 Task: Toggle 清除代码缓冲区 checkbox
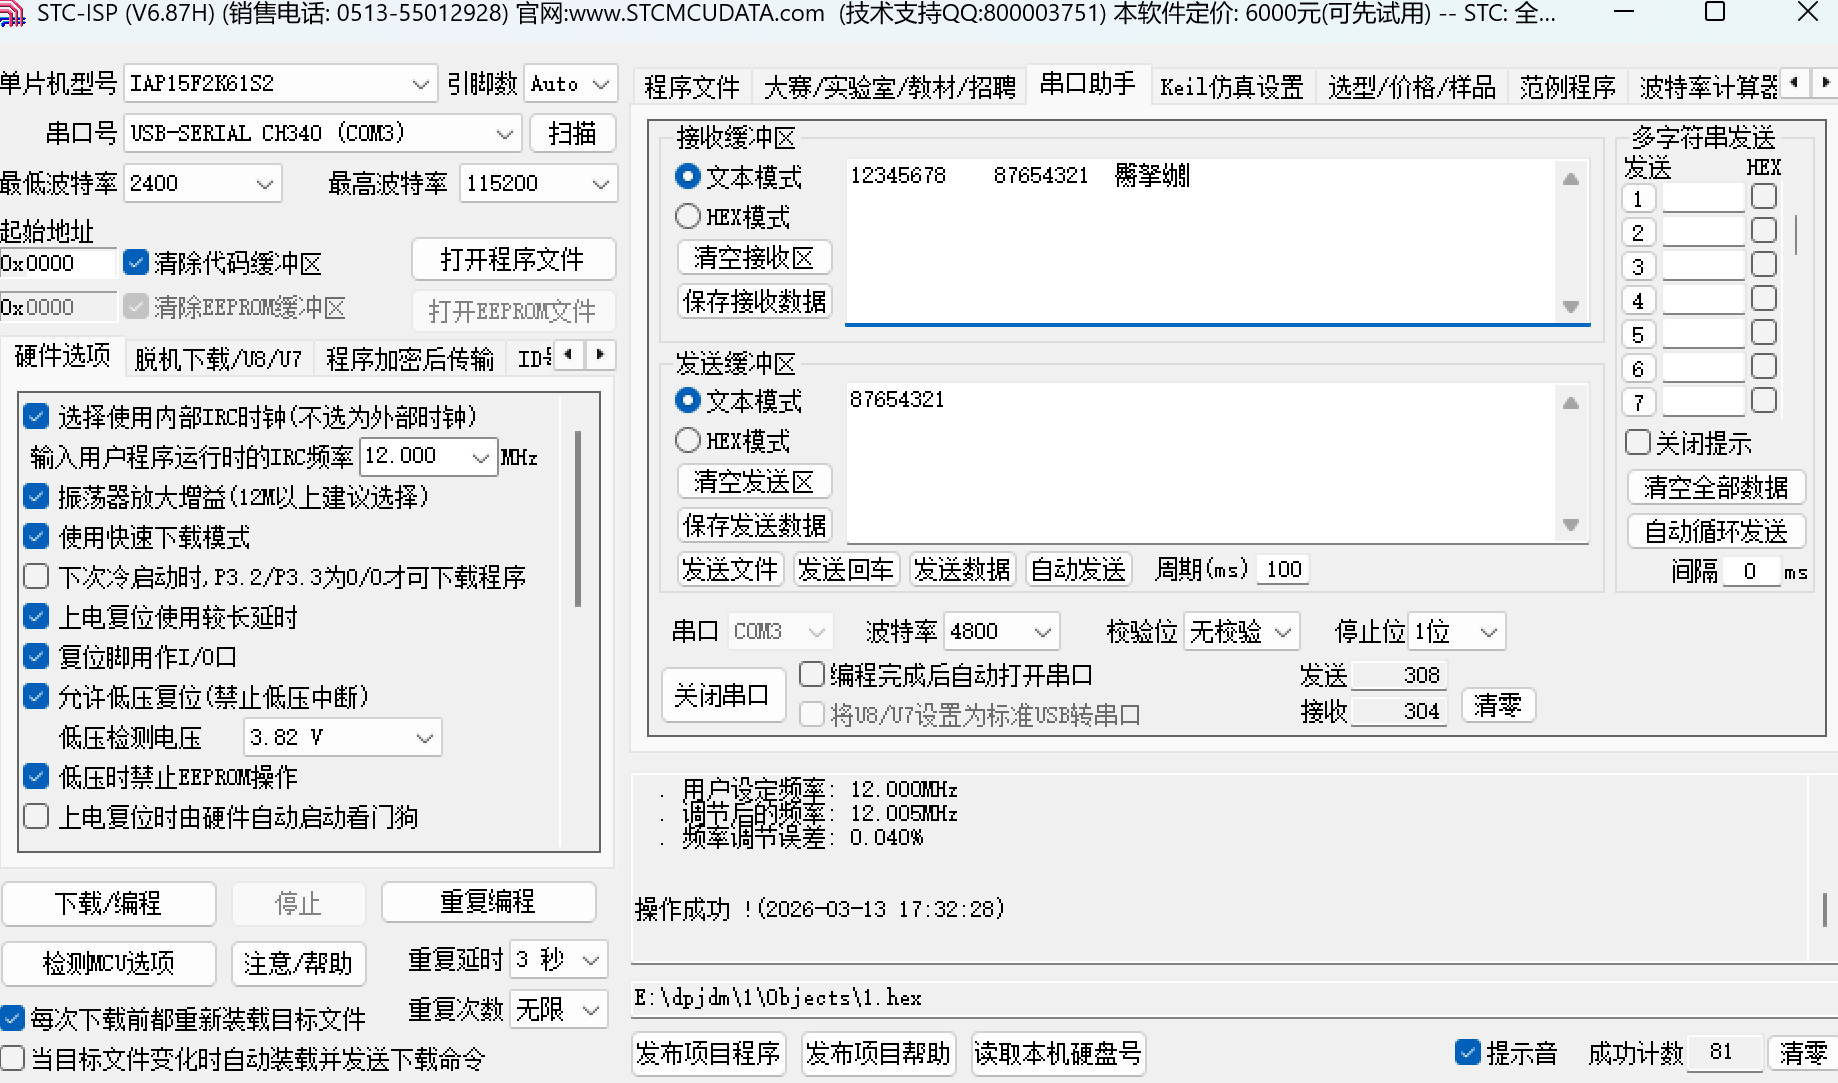[x=136, y=262]
